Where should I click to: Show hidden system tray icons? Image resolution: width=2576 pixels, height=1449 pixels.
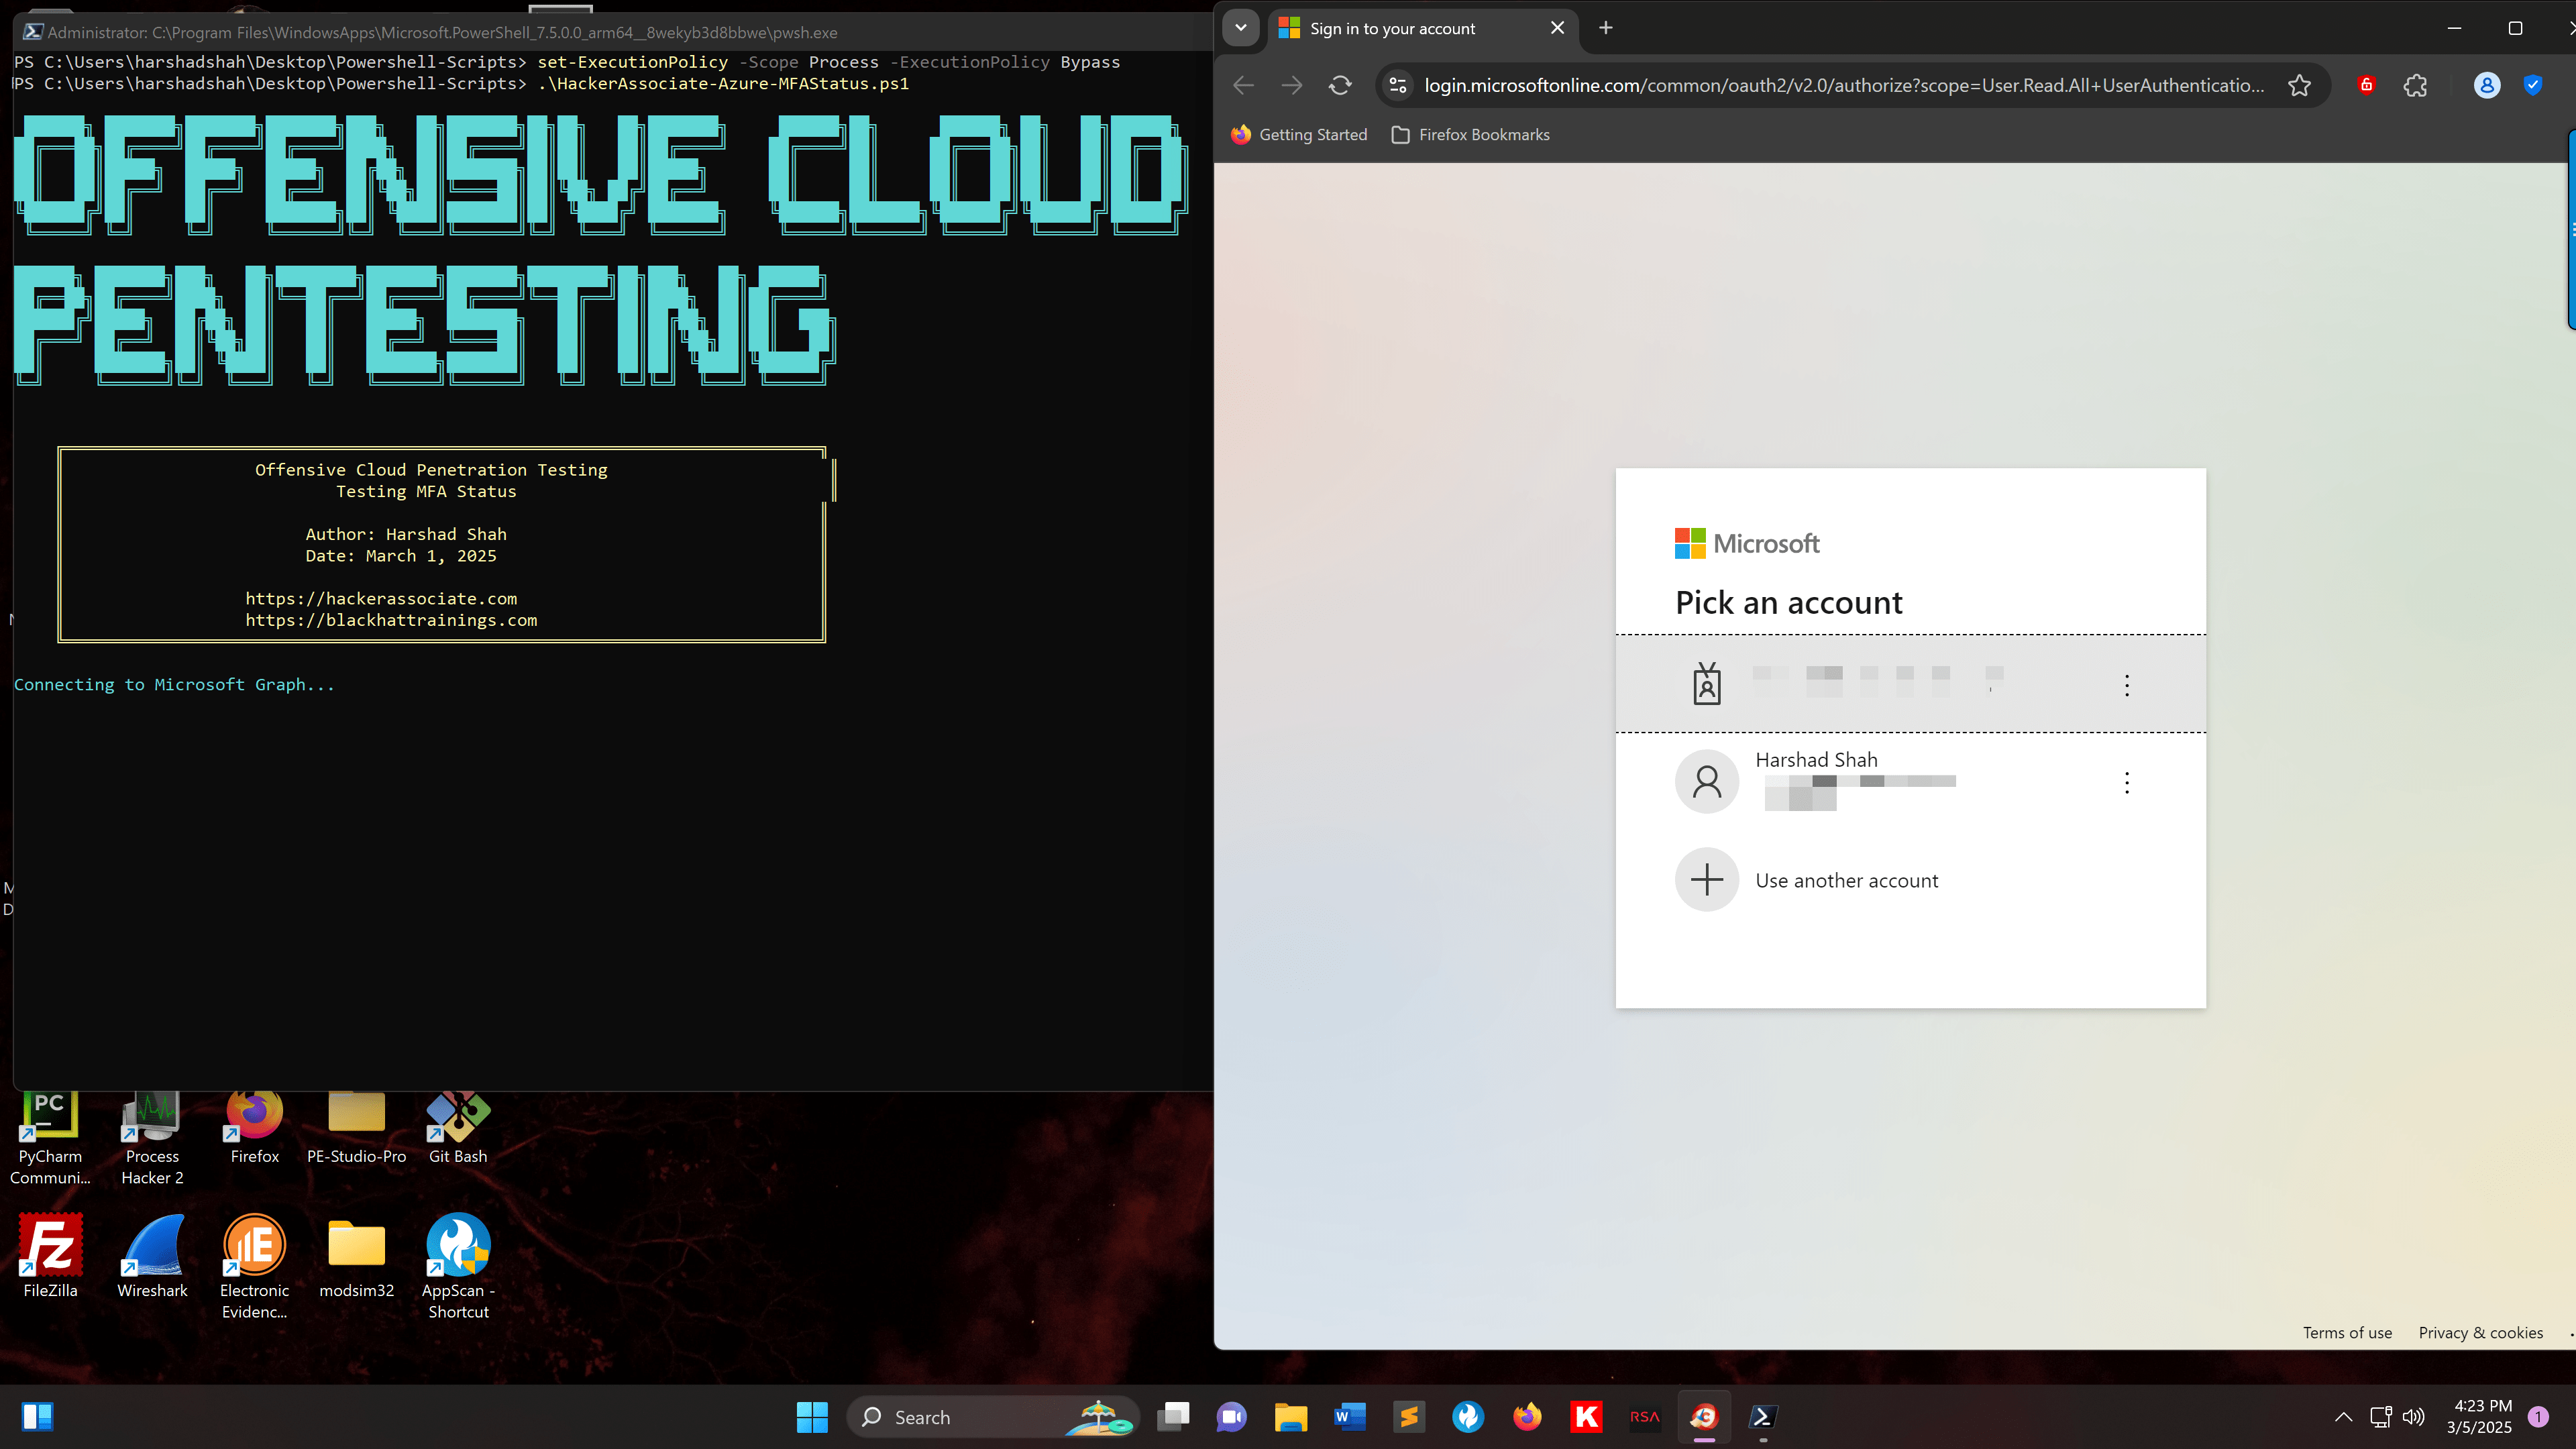pyautogui.click(x=2343, y=1417)
